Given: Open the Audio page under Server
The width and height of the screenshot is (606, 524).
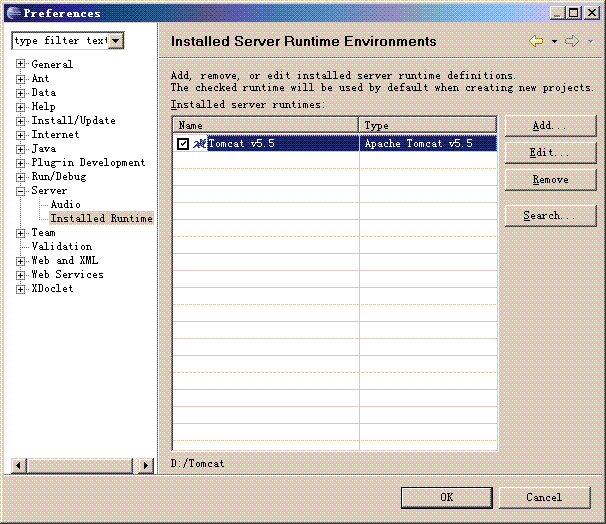Looking at the screenshot, I should click(65, 204).
